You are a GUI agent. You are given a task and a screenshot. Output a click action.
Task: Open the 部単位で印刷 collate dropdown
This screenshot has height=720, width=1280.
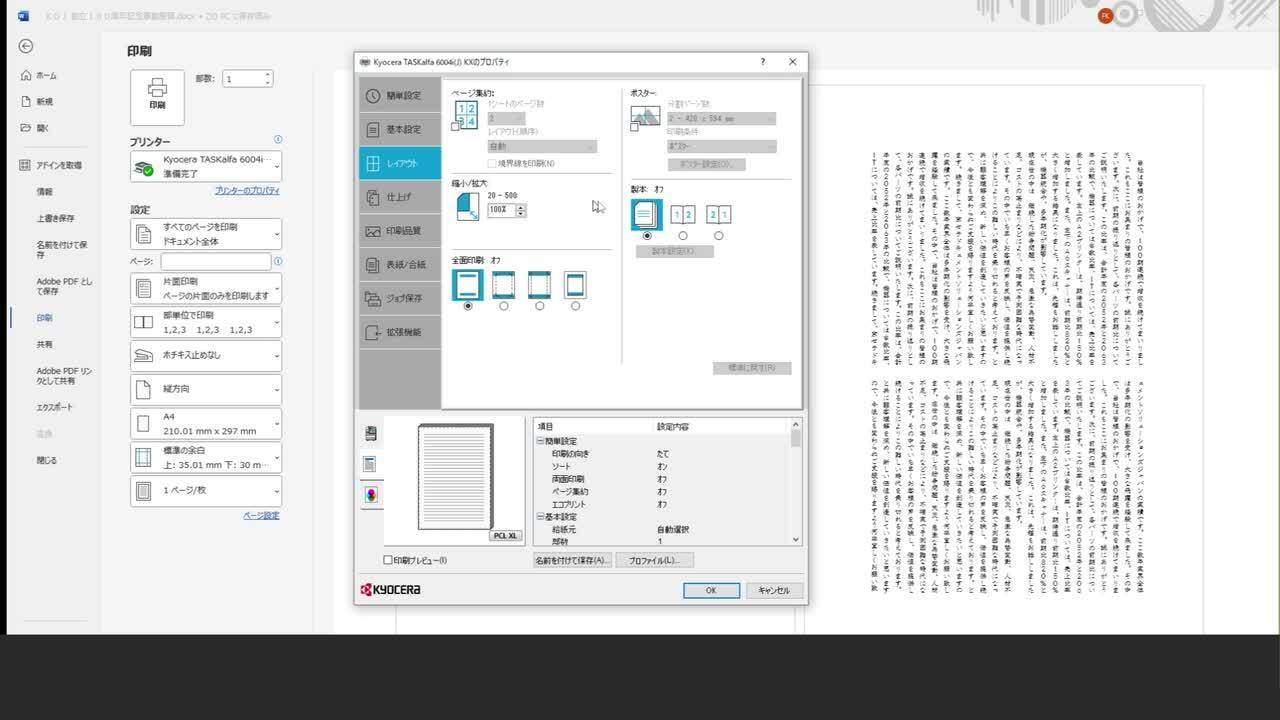point(206,322)
